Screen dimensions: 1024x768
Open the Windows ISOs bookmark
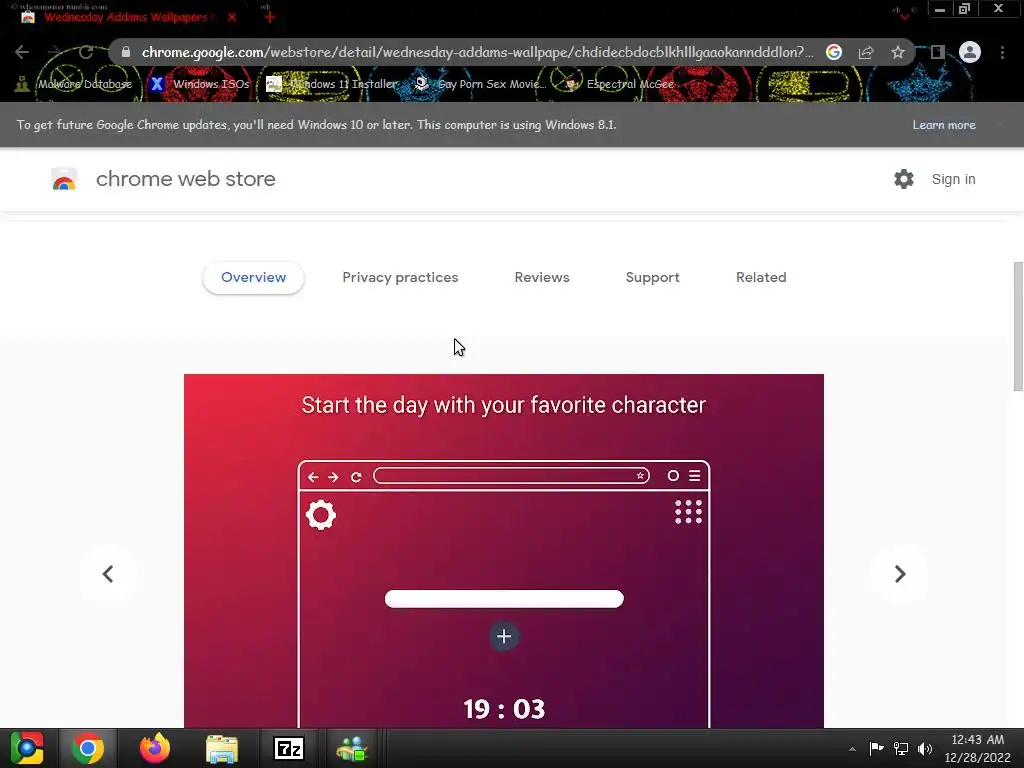200,84
